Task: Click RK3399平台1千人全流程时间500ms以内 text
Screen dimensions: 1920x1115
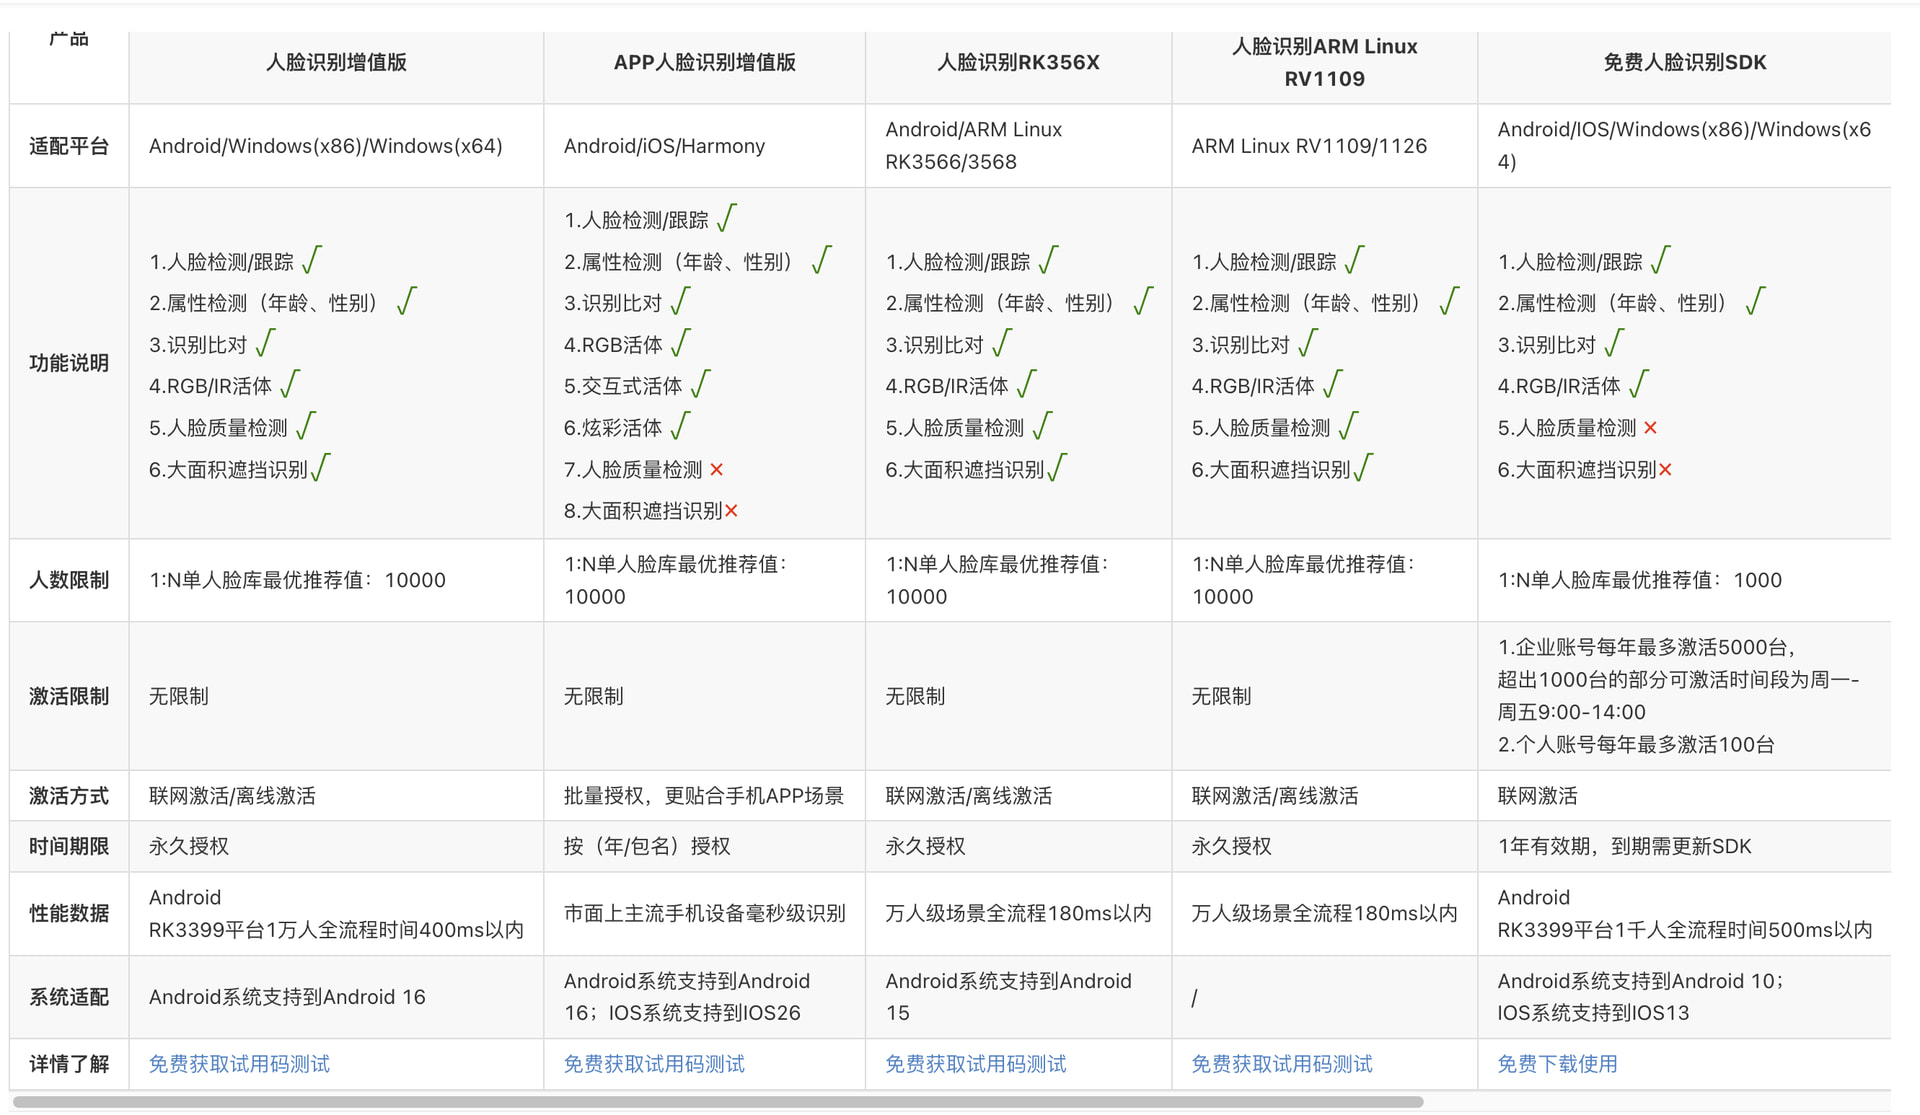Action: tap(1685, 930)
